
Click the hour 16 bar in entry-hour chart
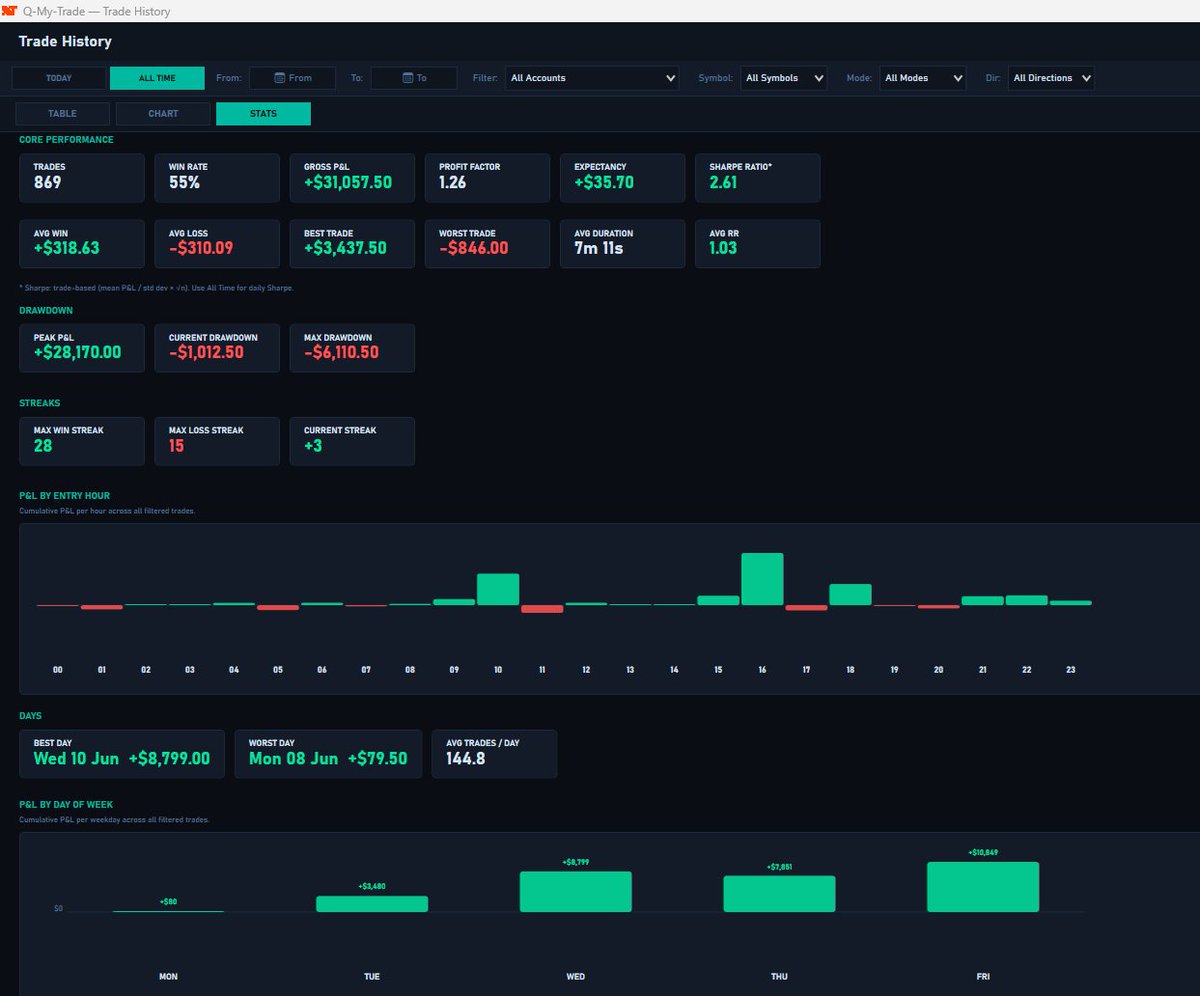(762, 578)
